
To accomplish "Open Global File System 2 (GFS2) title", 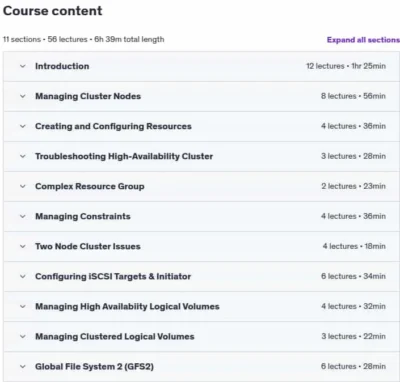I will [x=94, y=366].
